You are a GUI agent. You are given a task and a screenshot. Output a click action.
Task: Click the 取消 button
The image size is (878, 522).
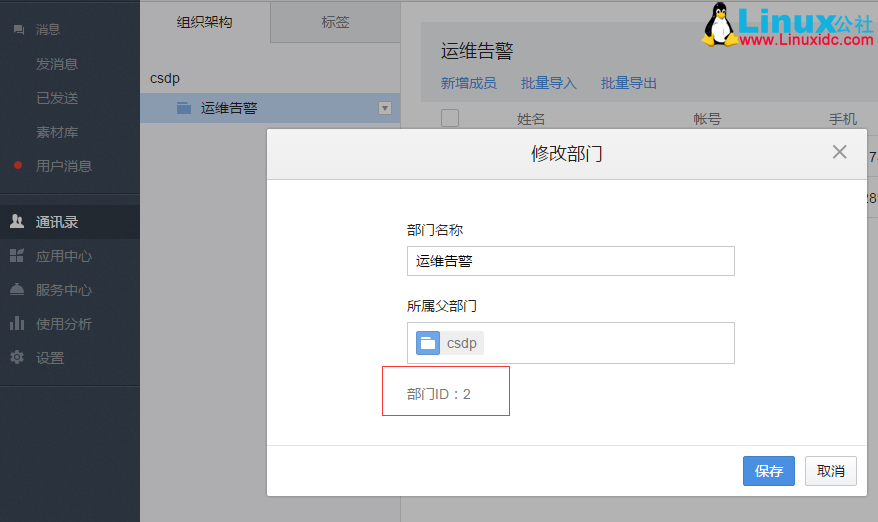(830, 471)
